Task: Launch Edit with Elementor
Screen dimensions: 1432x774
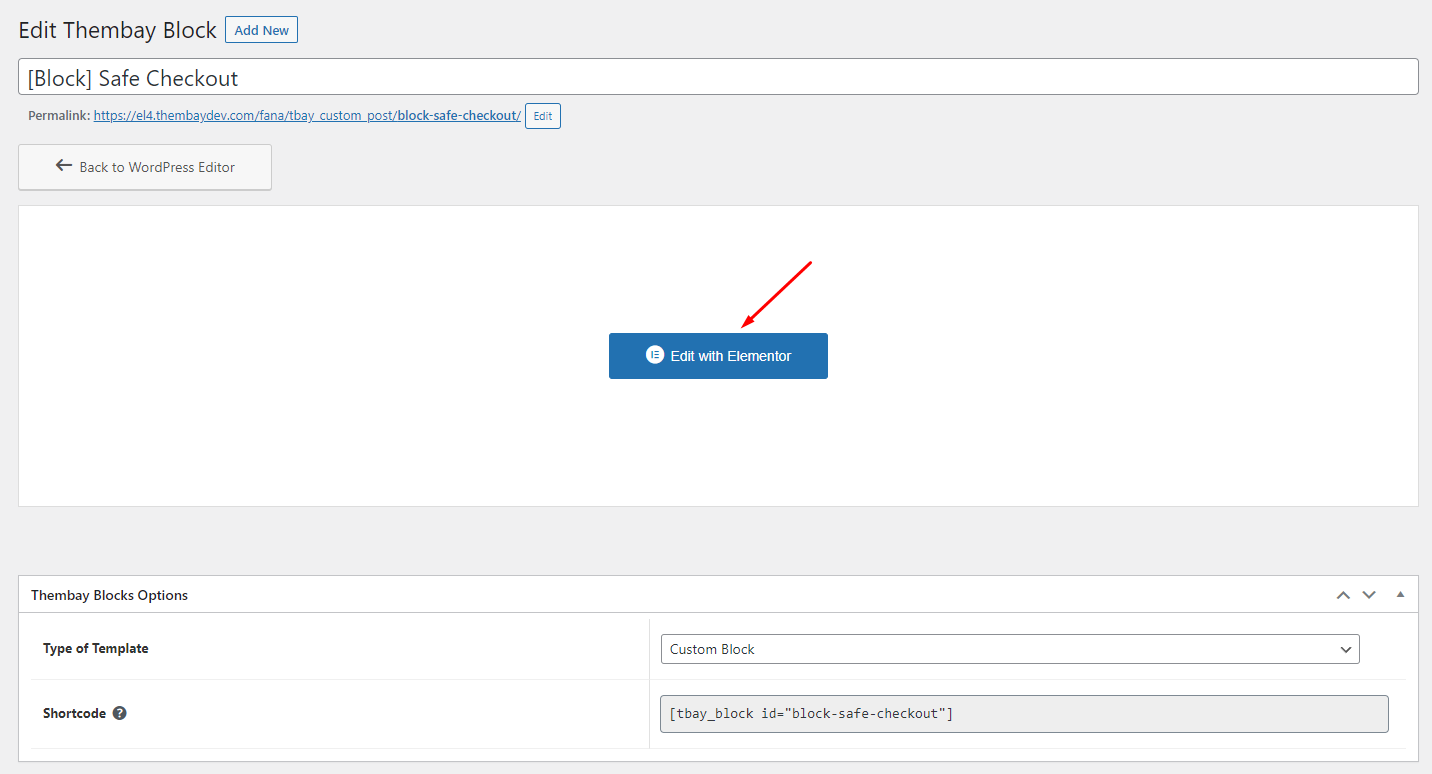Action: pos(718,356)
